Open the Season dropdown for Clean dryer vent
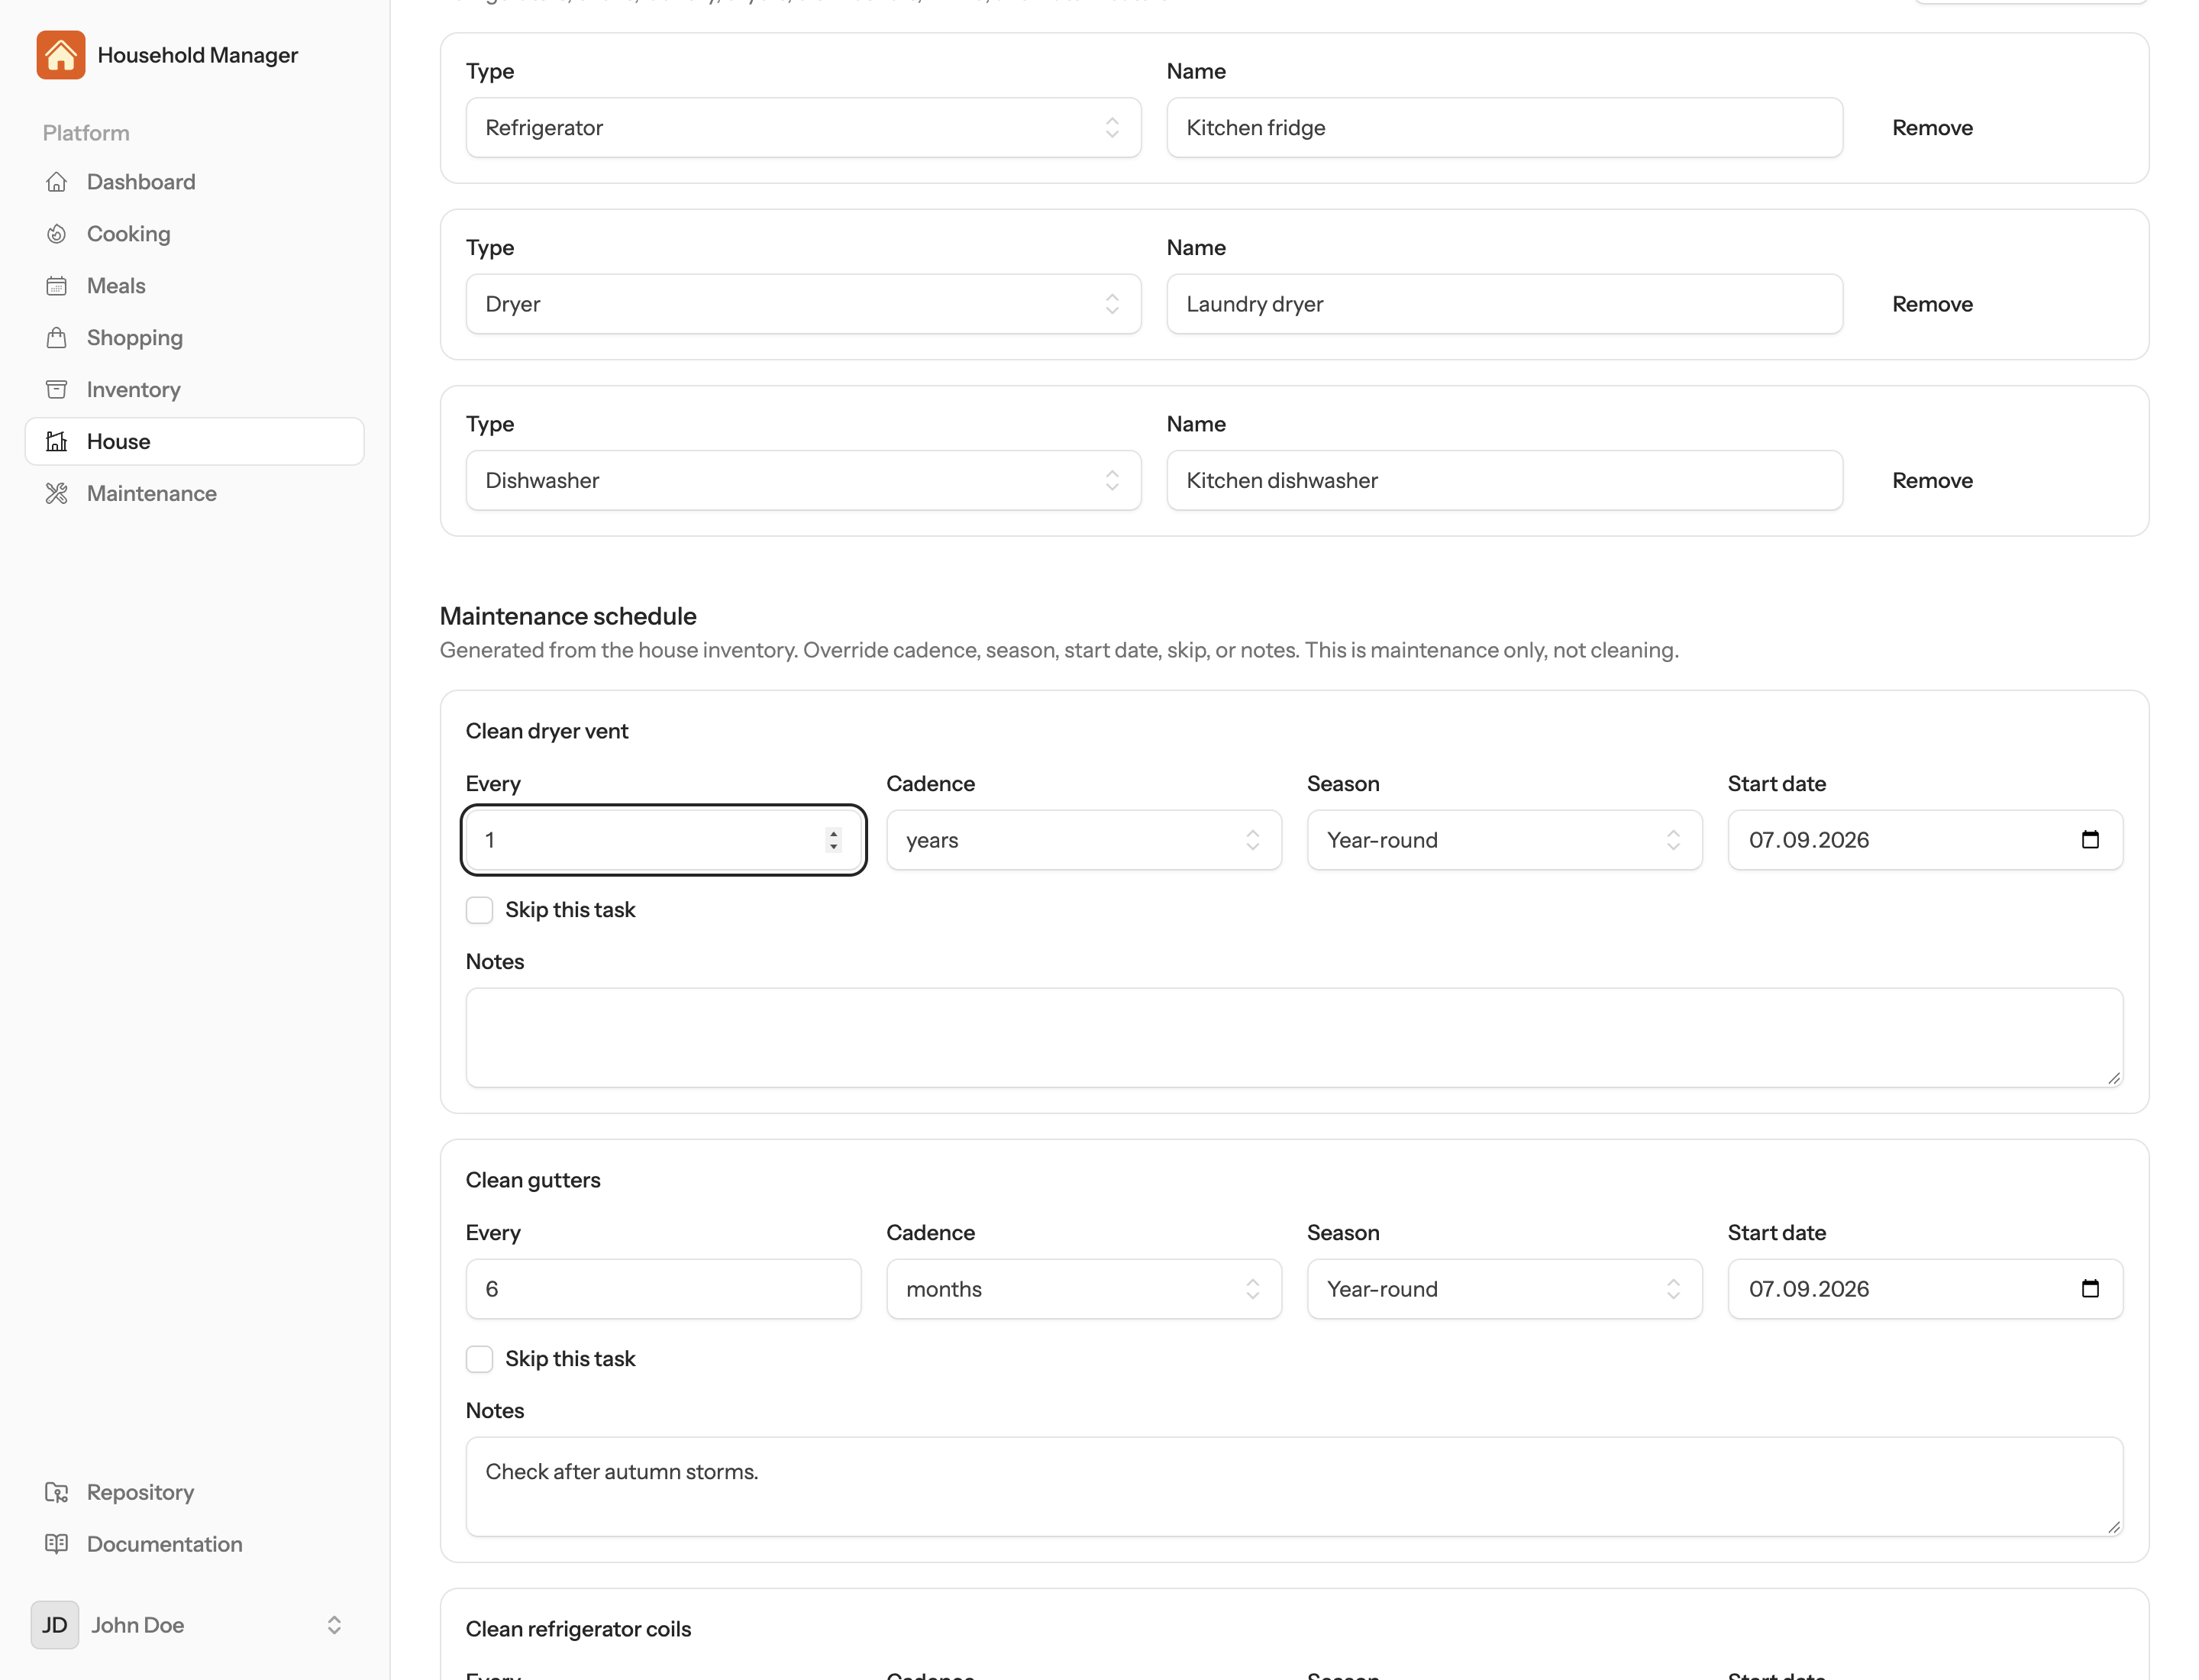Screen dimensions: 2199x1680 click(1504, 840)
